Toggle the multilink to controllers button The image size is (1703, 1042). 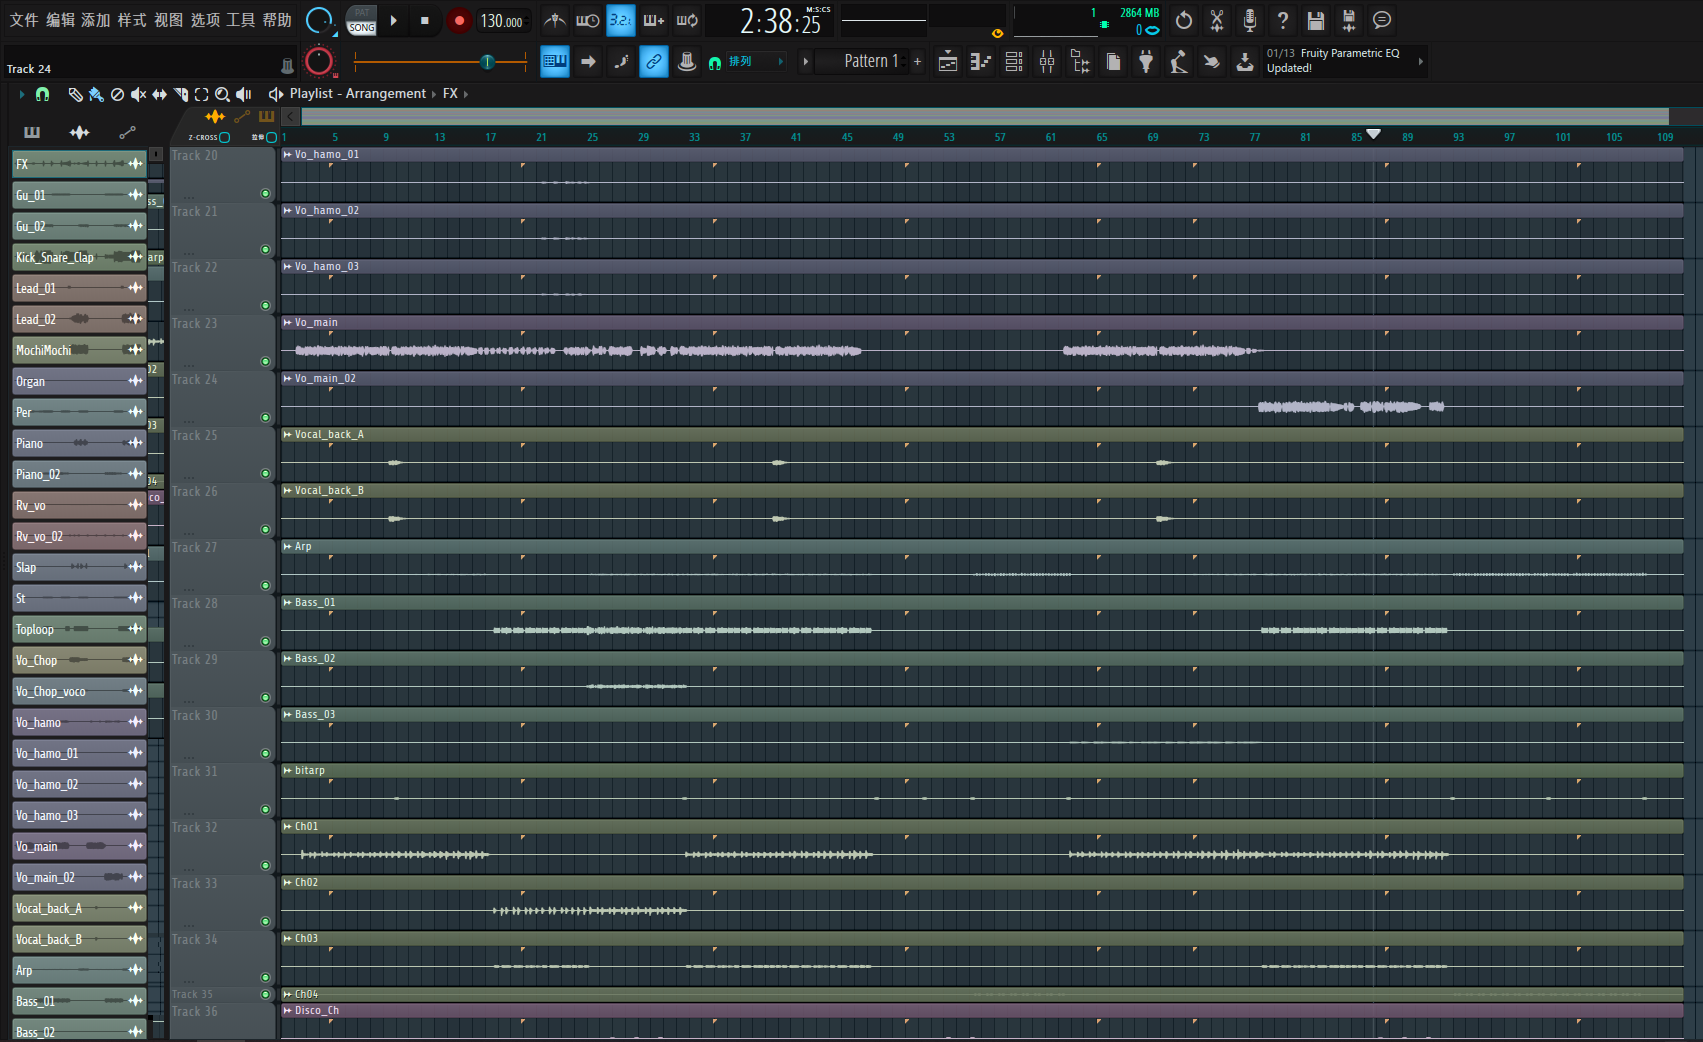point(653,61)
